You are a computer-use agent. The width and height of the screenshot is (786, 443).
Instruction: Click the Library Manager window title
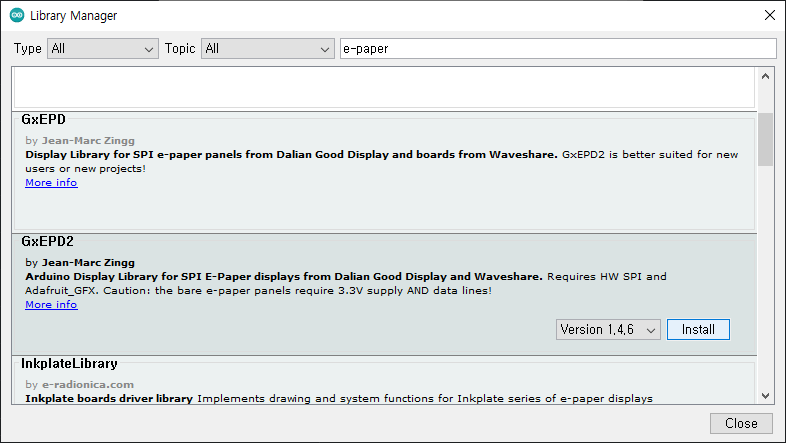coord(74,16)
